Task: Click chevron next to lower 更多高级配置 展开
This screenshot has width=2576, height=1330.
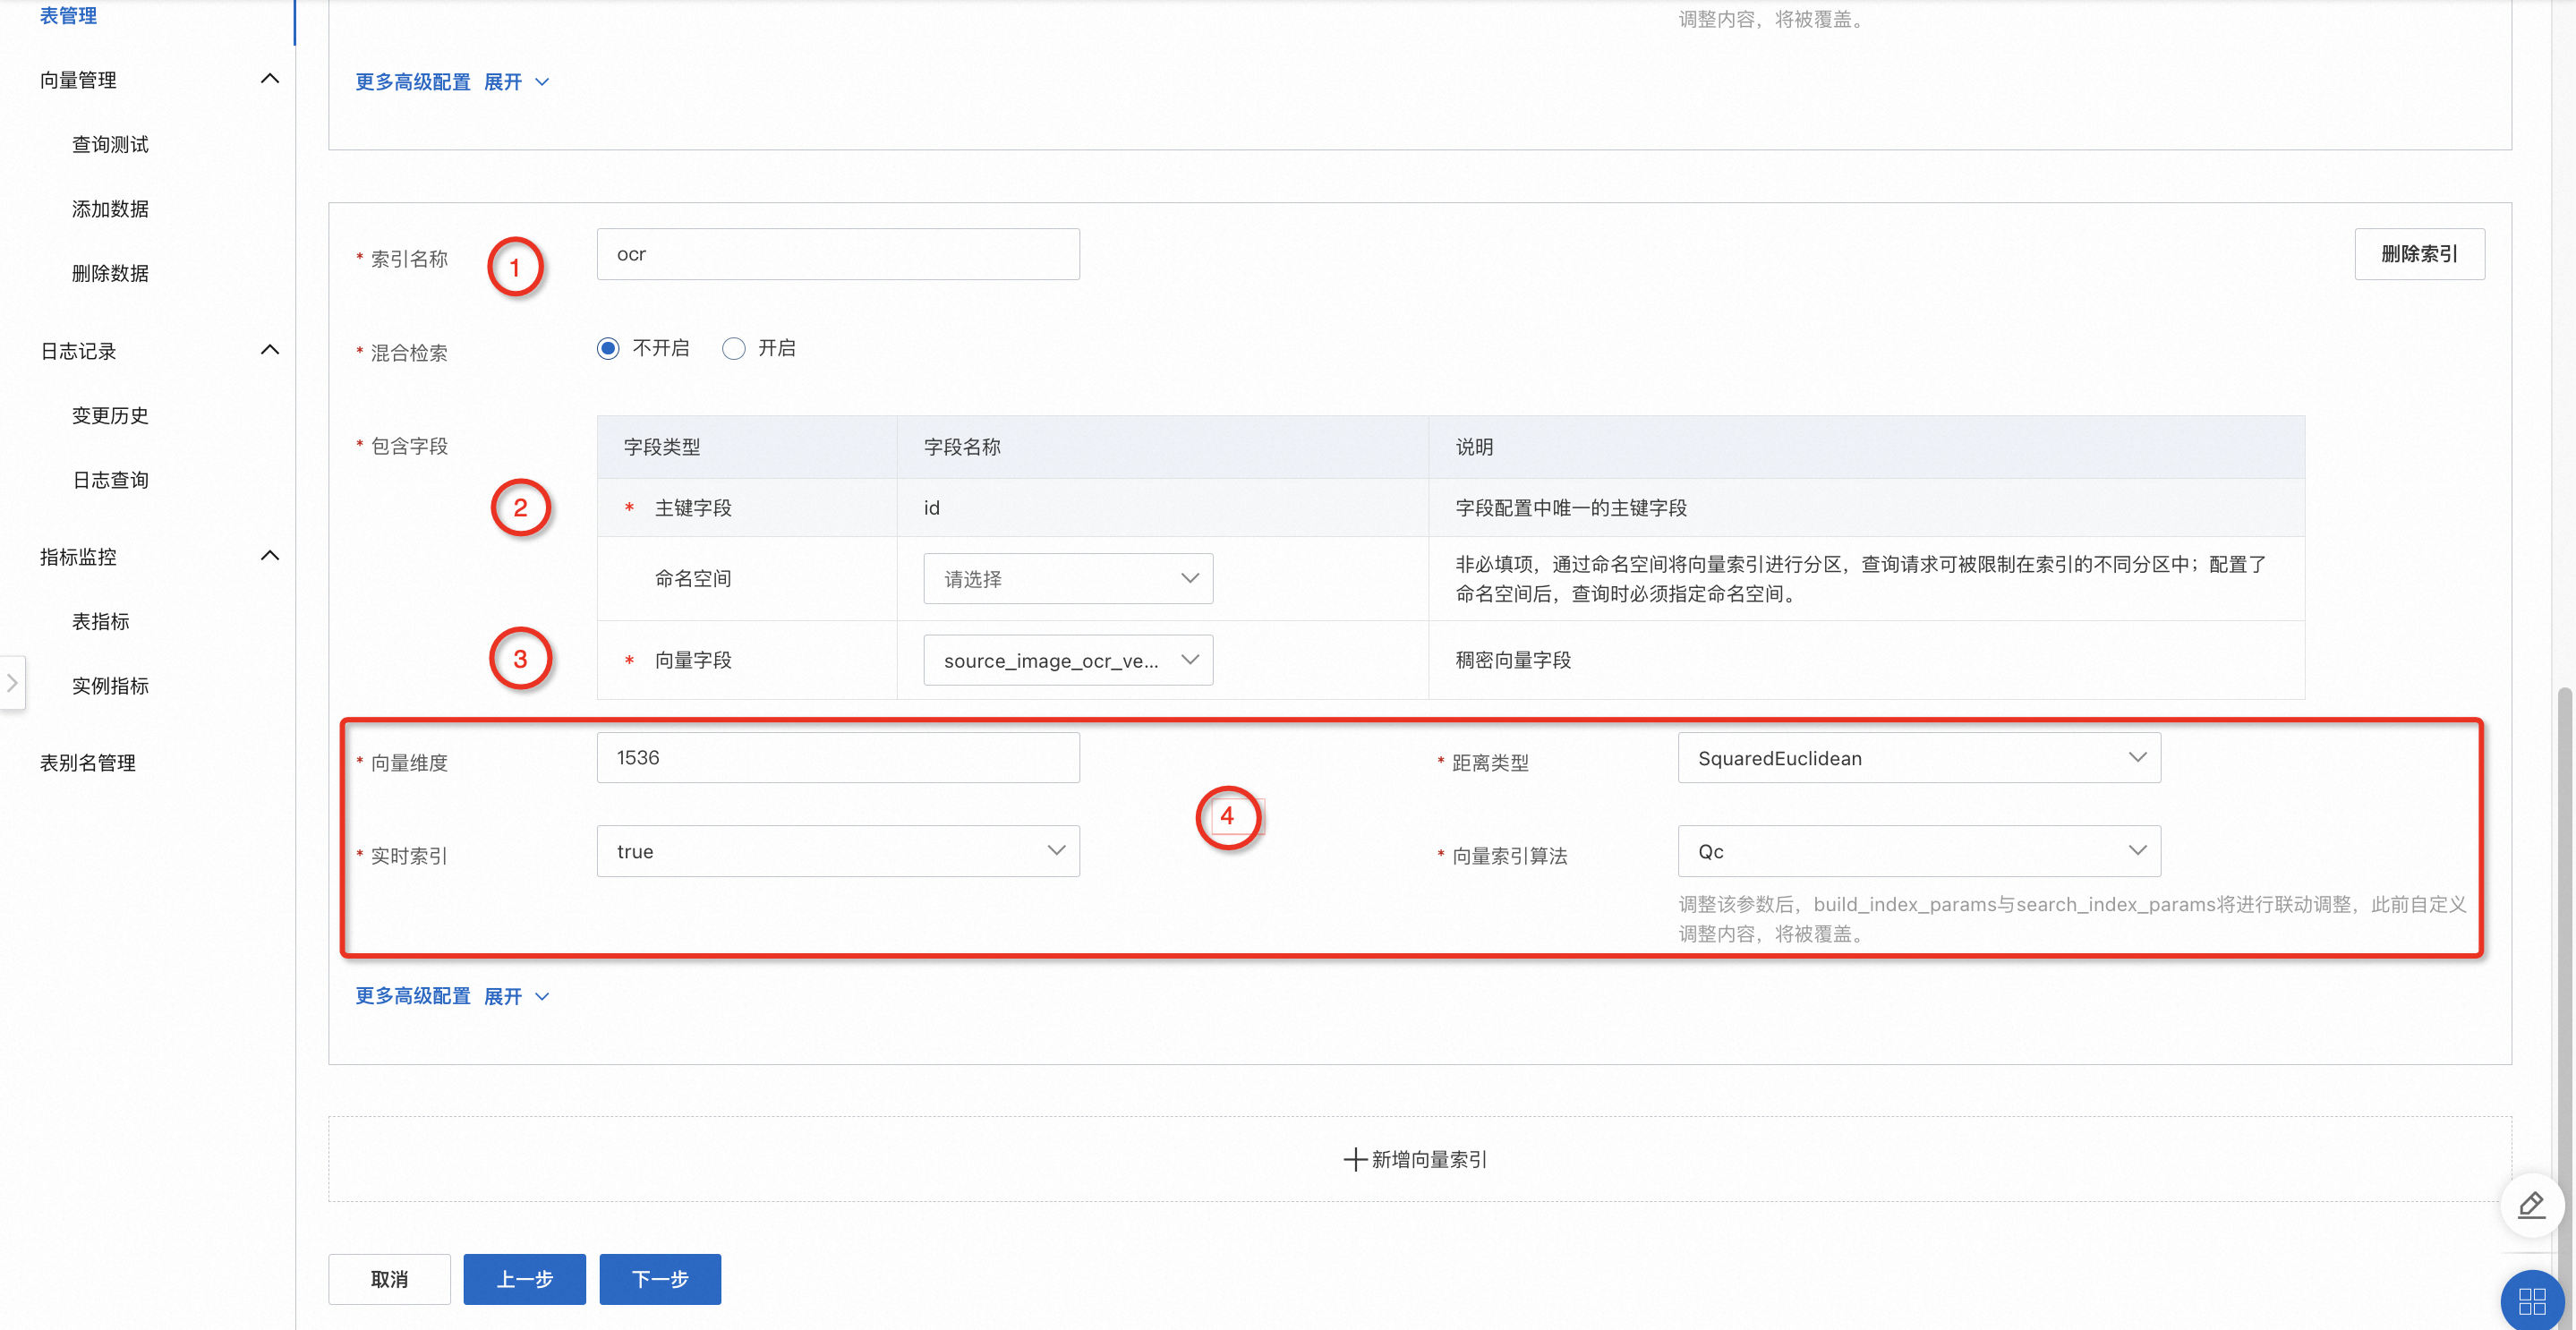Action: [542, 996]
